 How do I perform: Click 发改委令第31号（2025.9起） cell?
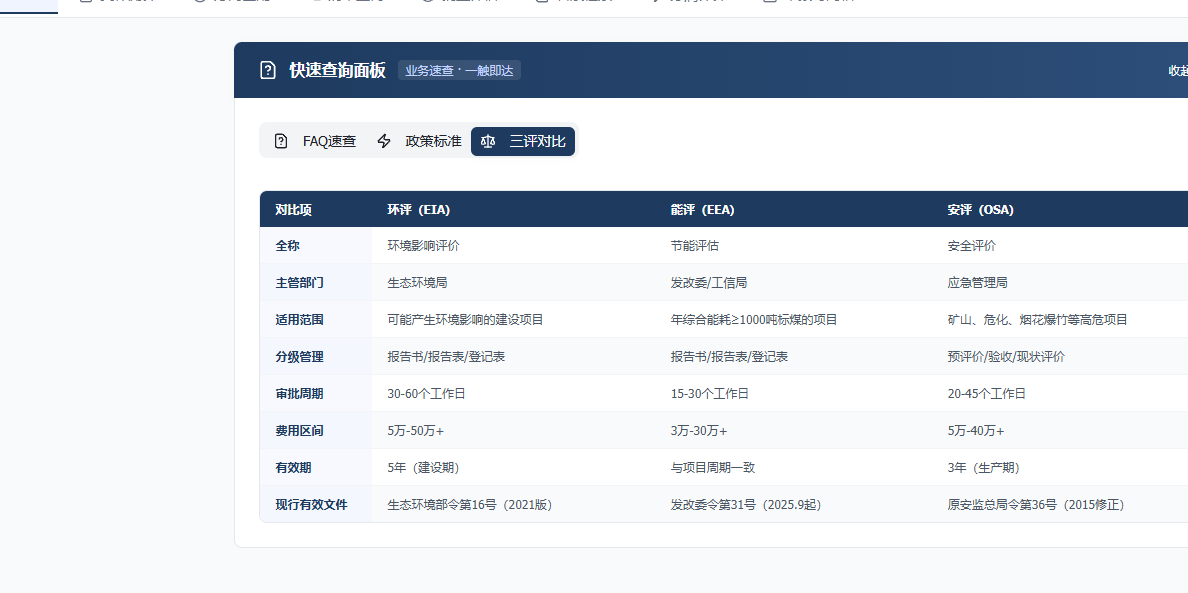click(x=746, y=504)
